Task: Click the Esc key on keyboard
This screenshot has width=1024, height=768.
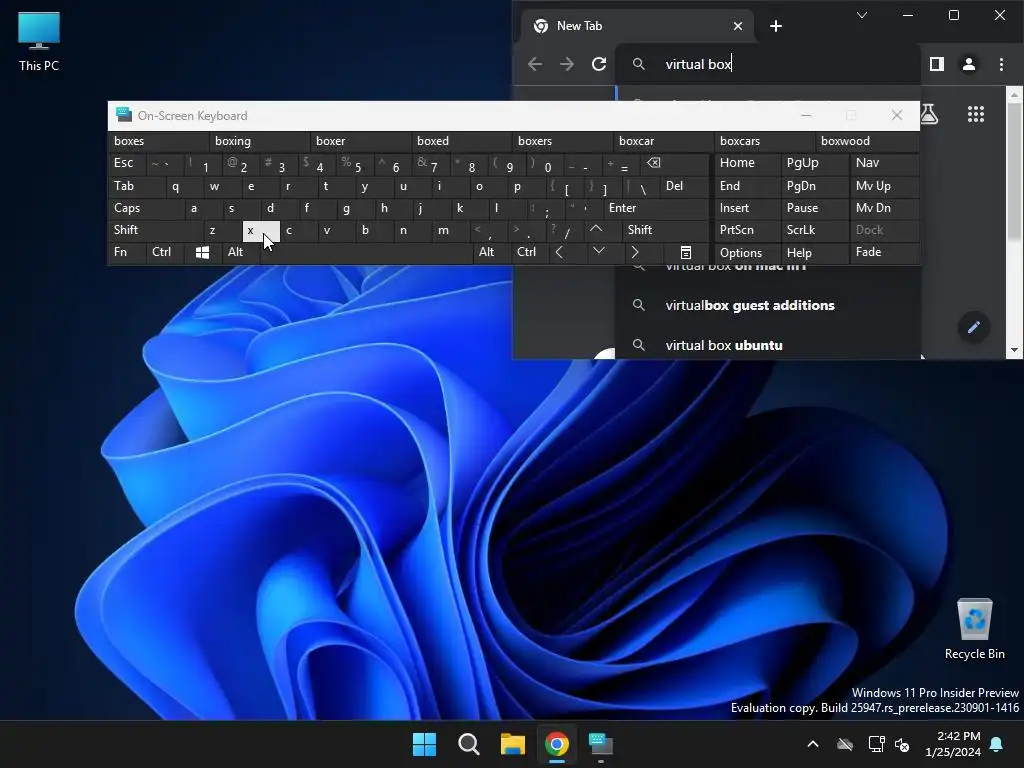Action: pyautogui.click(x=127, y=163)
